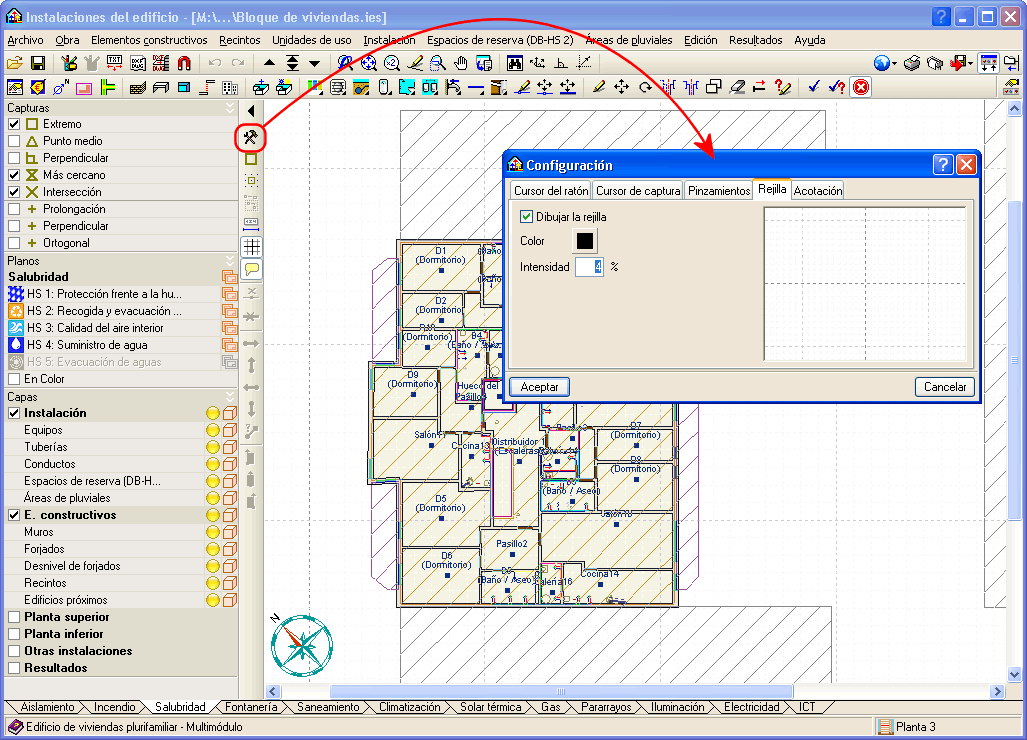Click the save diskette icon in toolbar
Image resolution: width=1027 pixels, height=740 pixels.
pos(37,63)
